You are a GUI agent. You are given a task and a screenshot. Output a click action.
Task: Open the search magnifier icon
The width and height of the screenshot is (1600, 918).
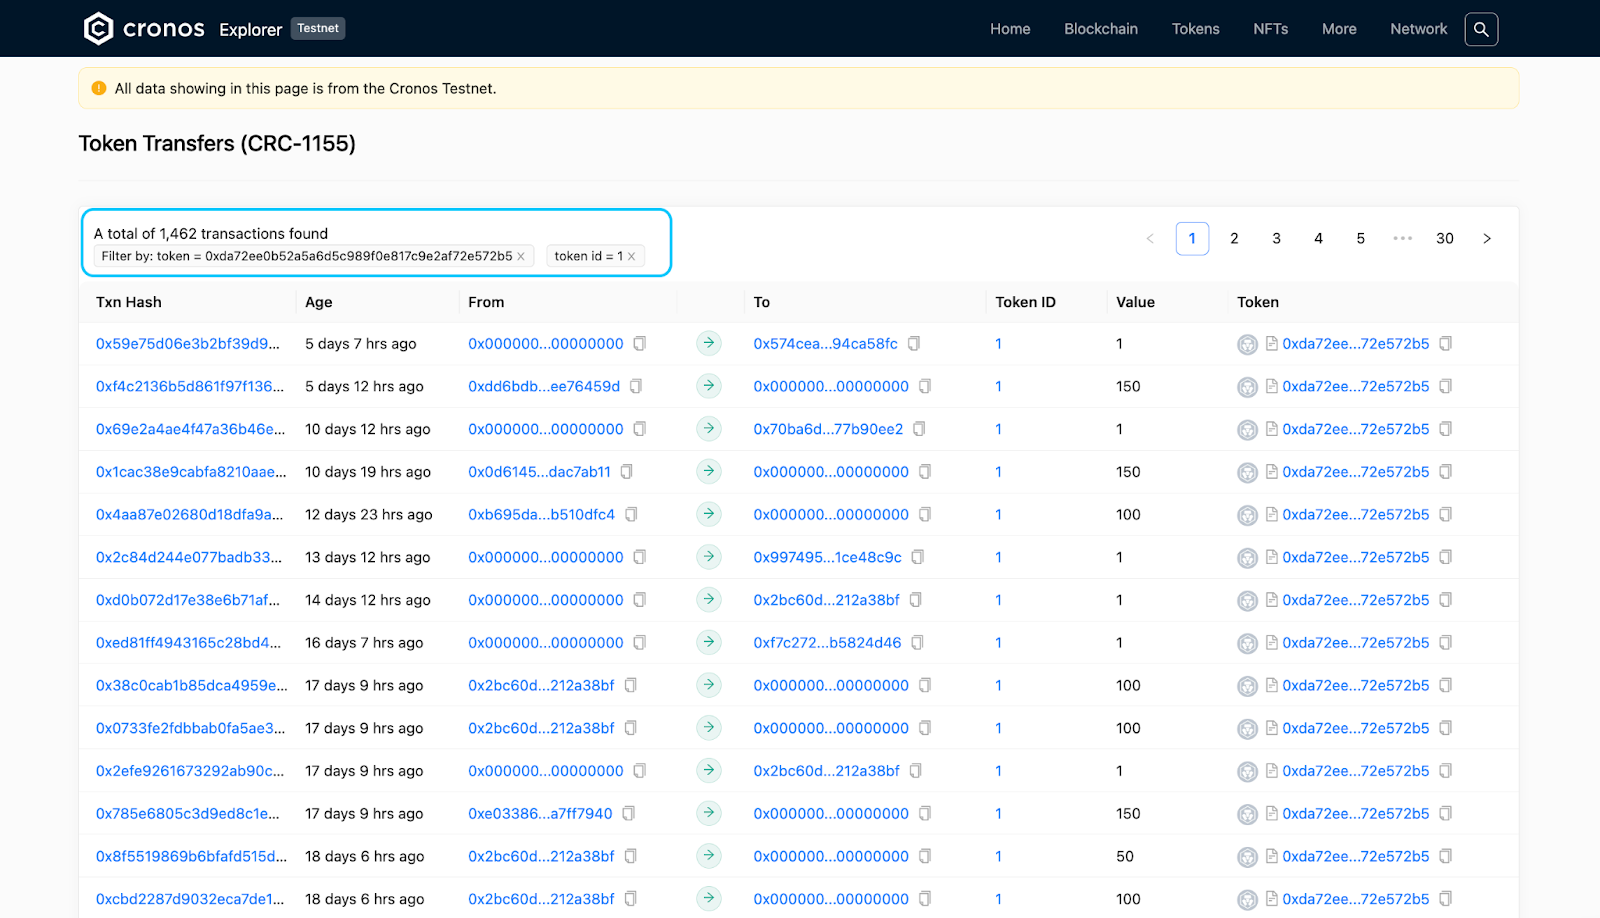1481,29
